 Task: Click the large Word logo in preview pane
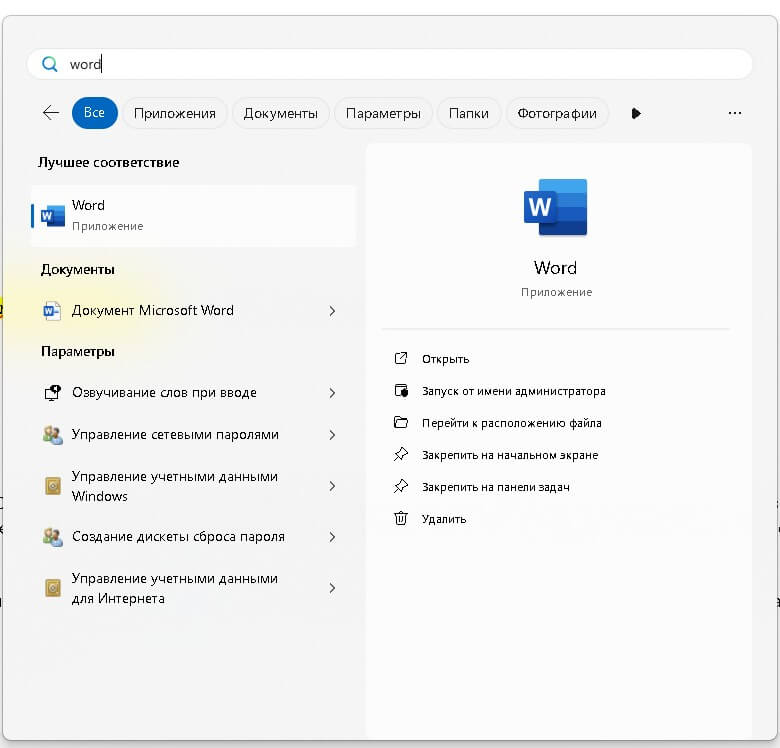coord(556,207)
